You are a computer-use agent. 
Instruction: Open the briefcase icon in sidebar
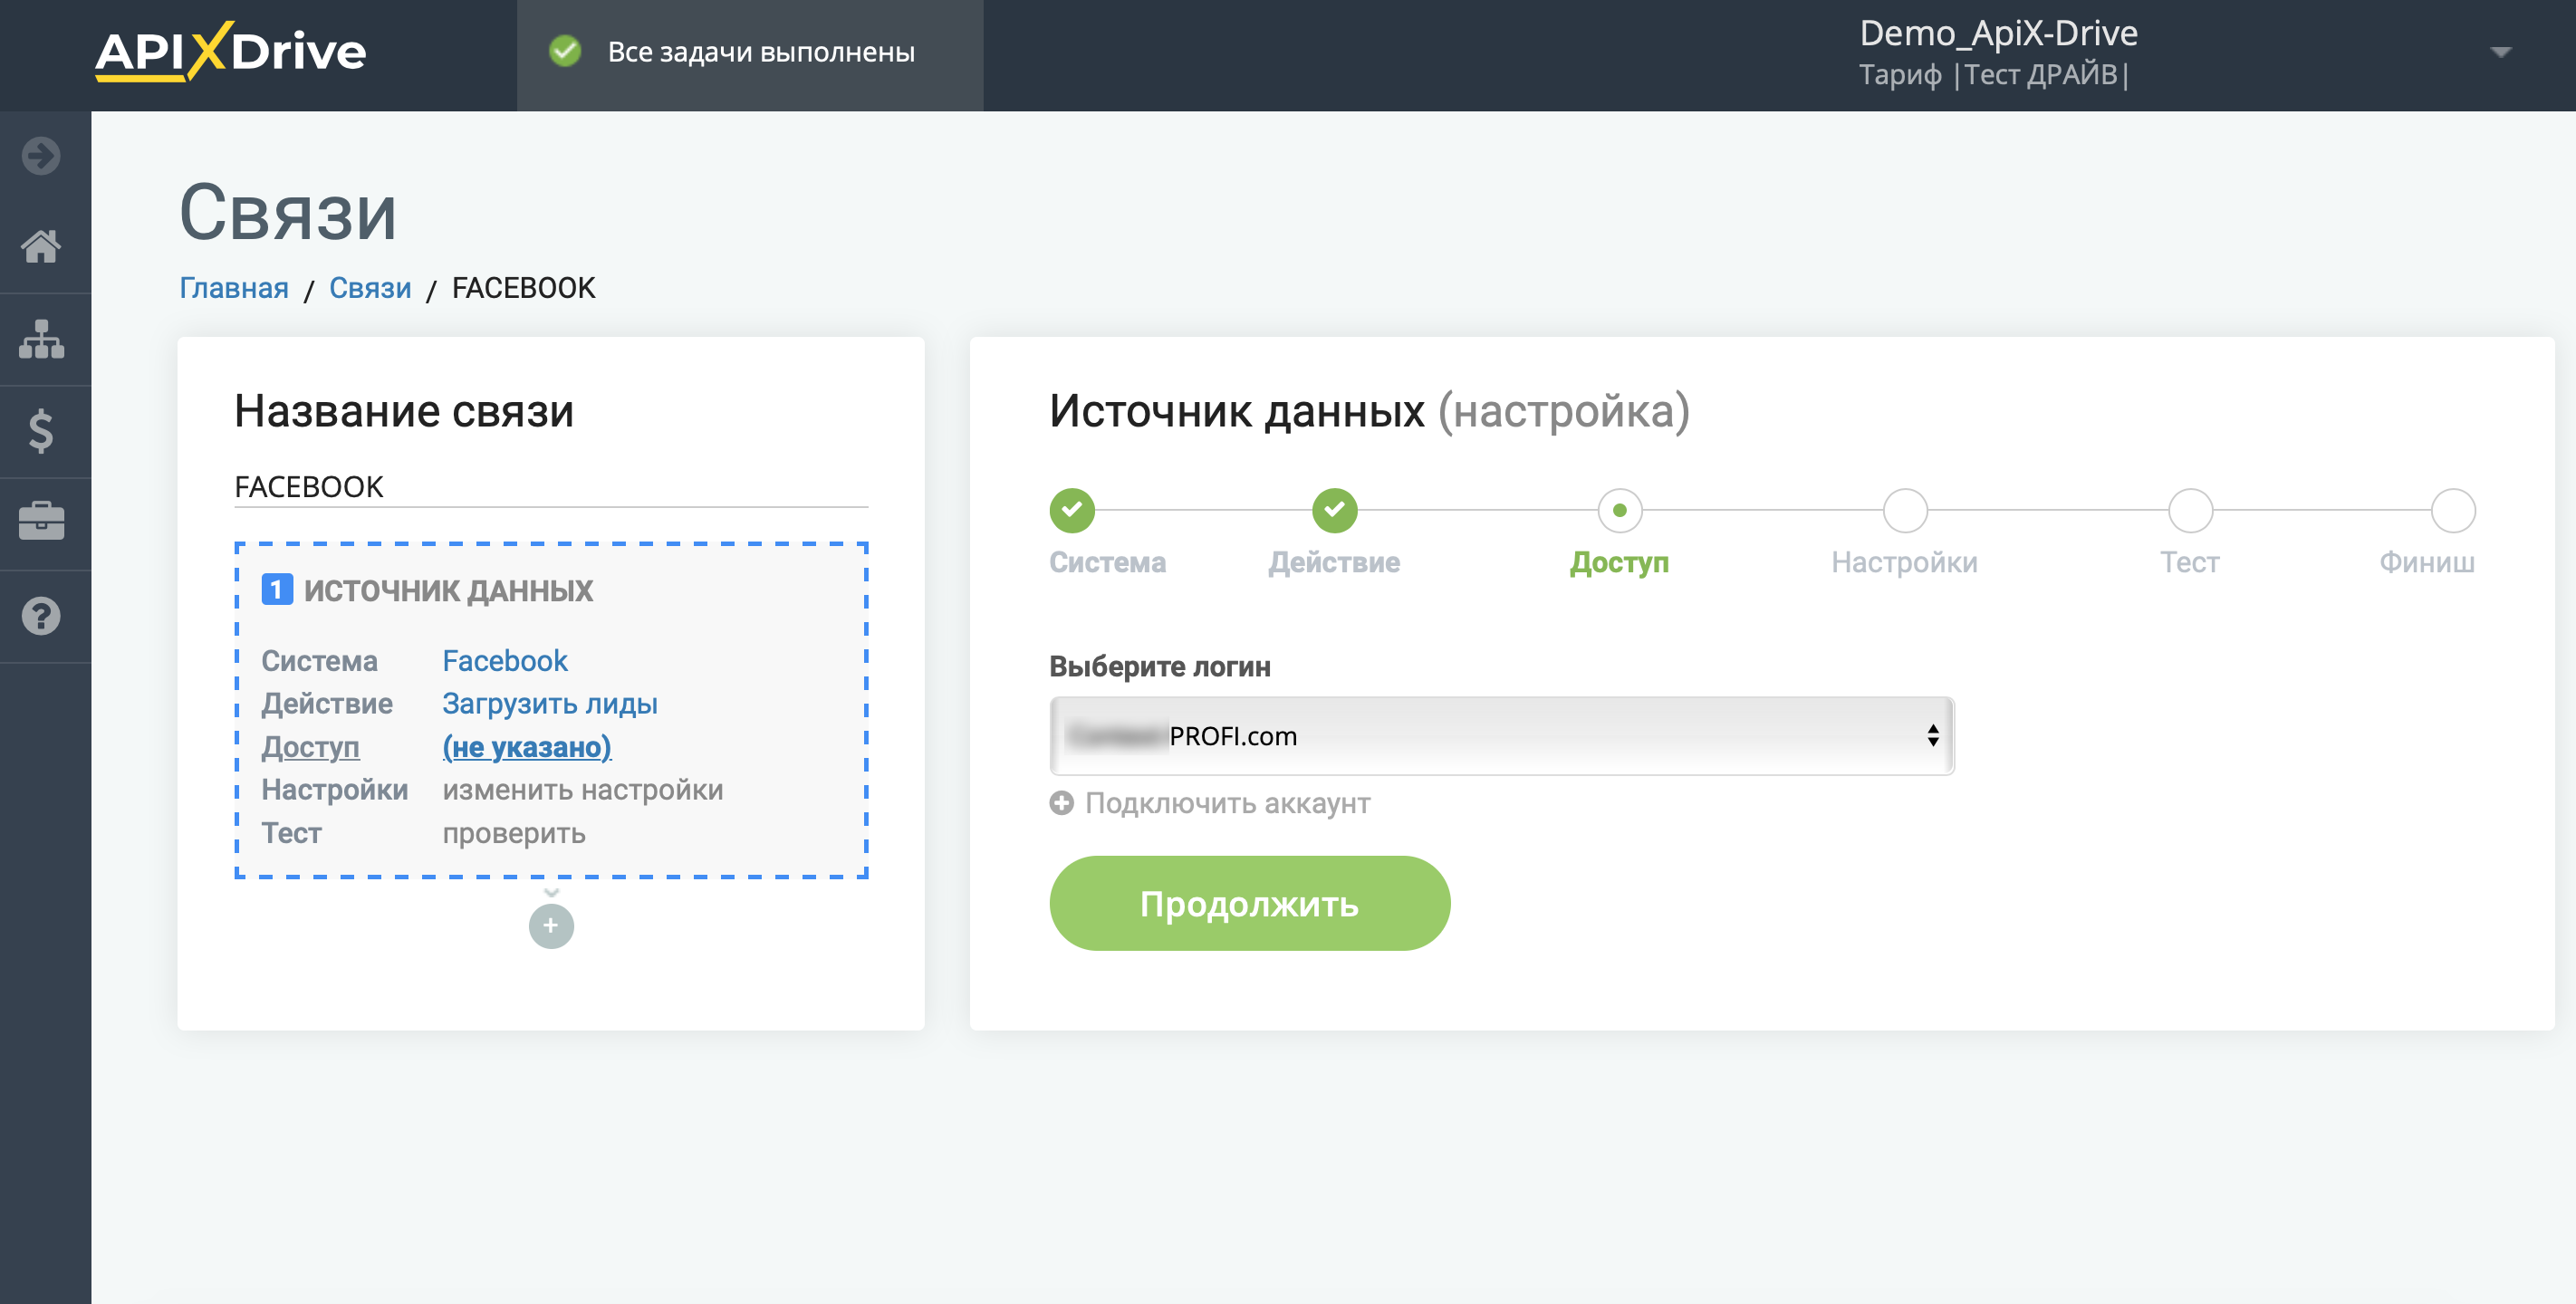[41, 521]
